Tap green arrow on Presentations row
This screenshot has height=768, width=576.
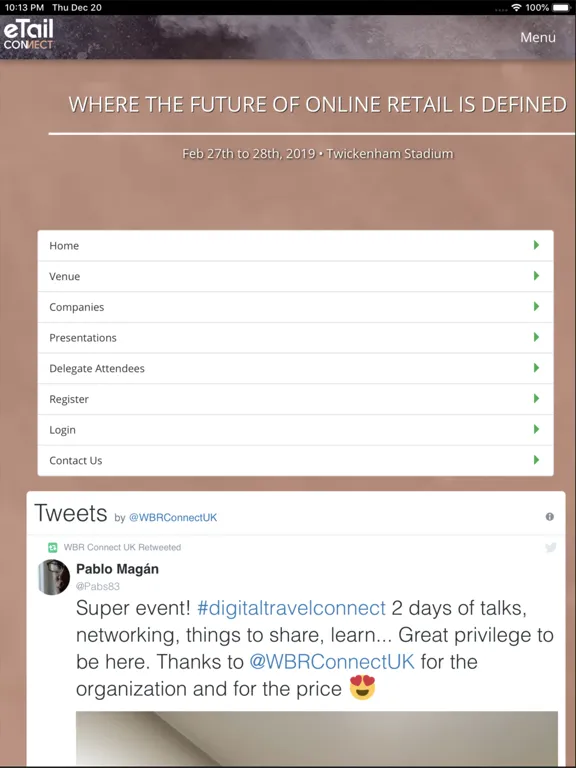[x=536, y=337]
